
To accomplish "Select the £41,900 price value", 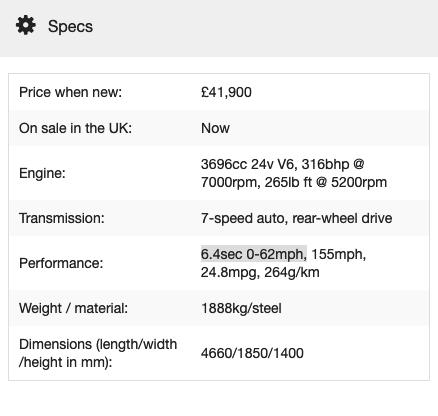I will (226, 92).
